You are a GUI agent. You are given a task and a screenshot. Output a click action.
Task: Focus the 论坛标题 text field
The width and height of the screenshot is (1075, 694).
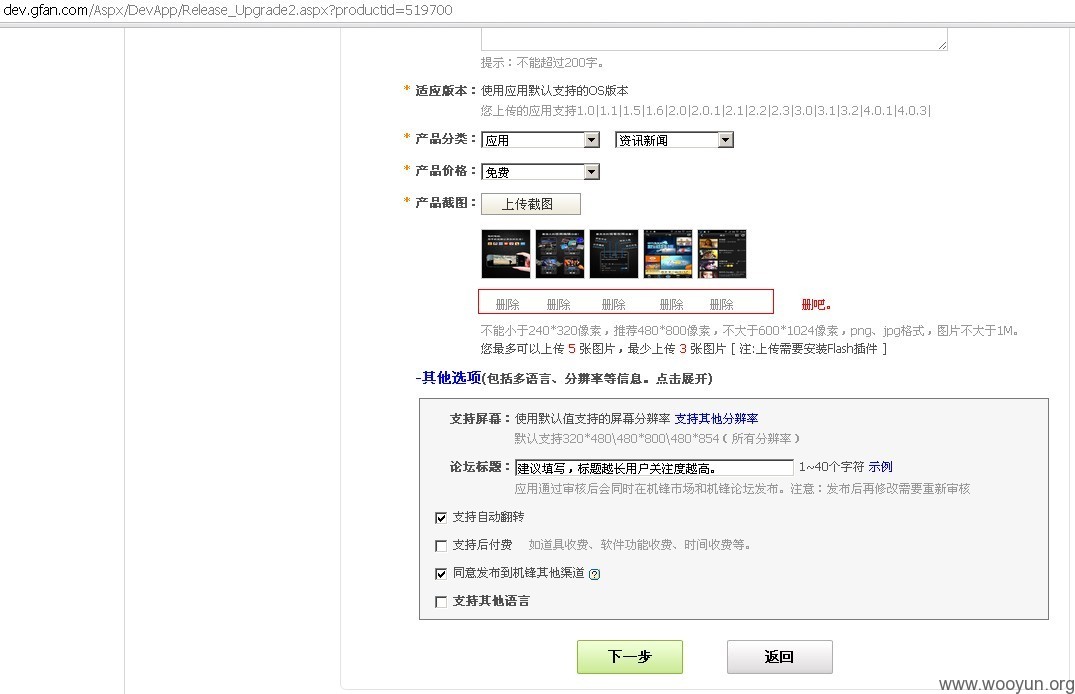coord(654,468)
